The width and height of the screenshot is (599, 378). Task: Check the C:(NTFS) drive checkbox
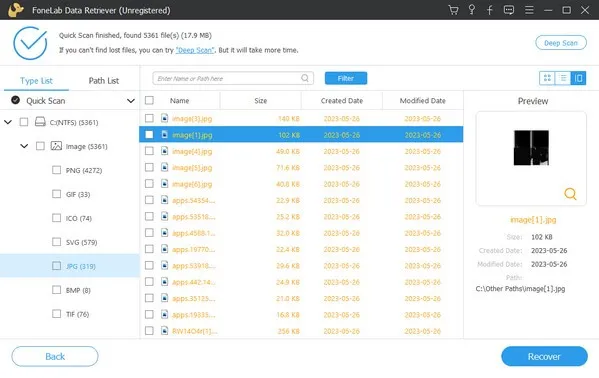click(x=24, y=122)
